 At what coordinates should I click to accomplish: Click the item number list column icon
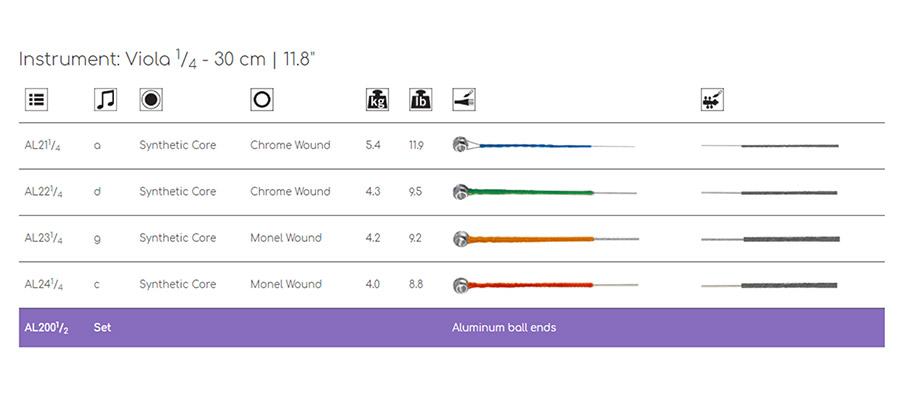[x=36, y=100]
